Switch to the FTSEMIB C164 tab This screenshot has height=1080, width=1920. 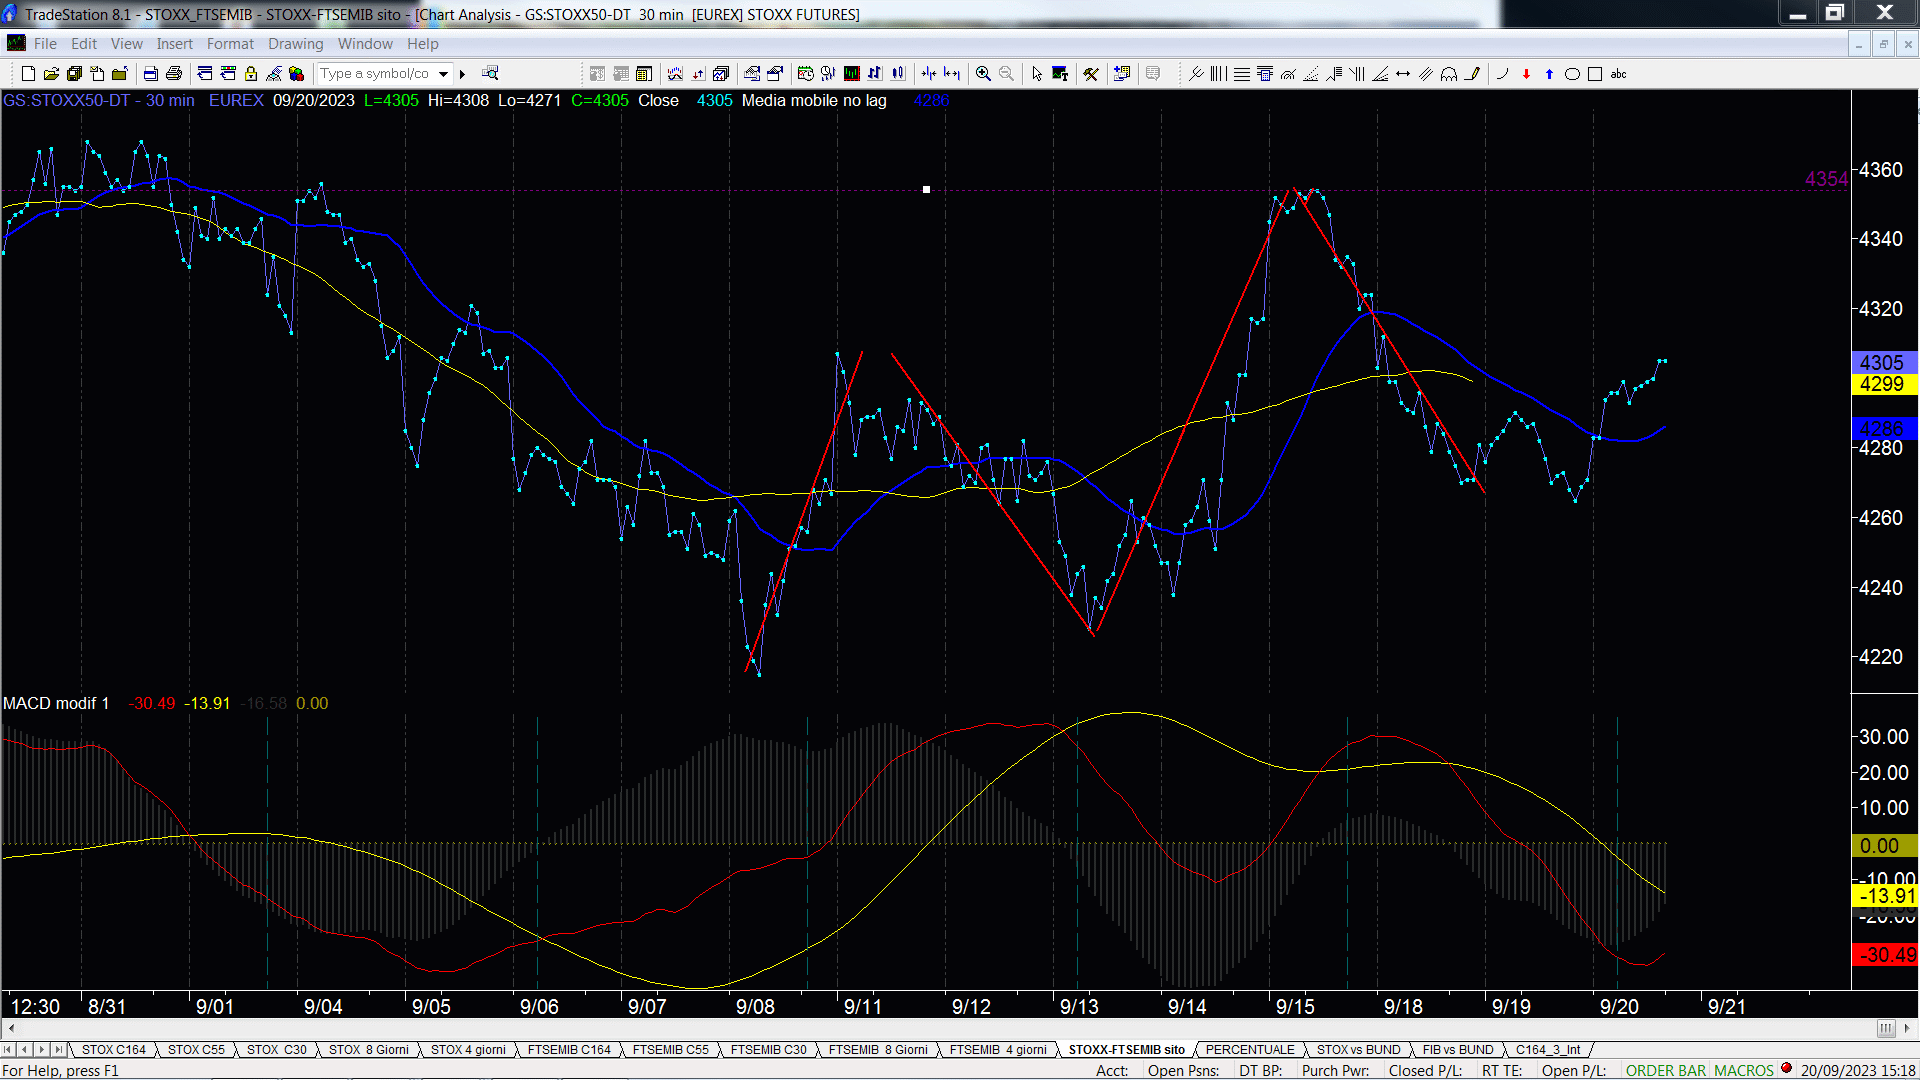(x=569, y=1050)
